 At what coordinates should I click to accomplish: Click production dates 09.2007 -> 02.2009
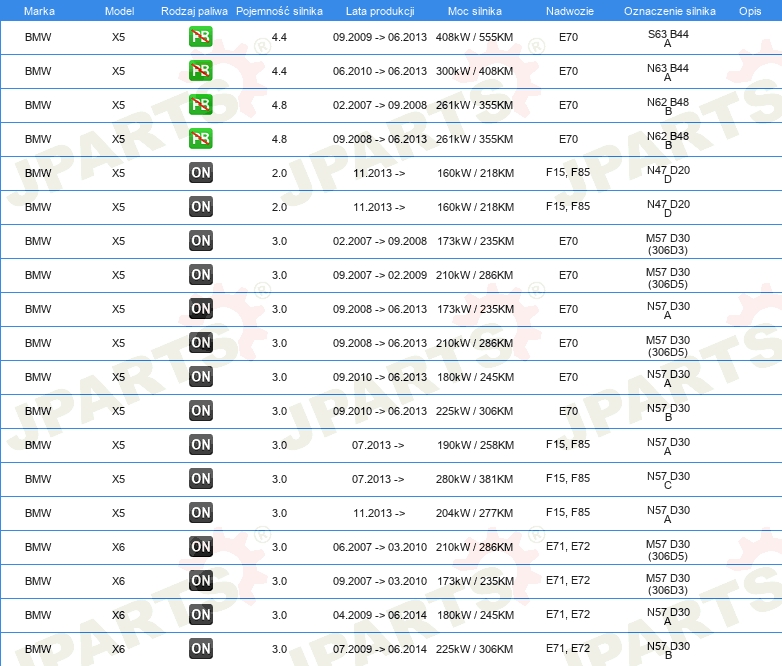[380, 275]
